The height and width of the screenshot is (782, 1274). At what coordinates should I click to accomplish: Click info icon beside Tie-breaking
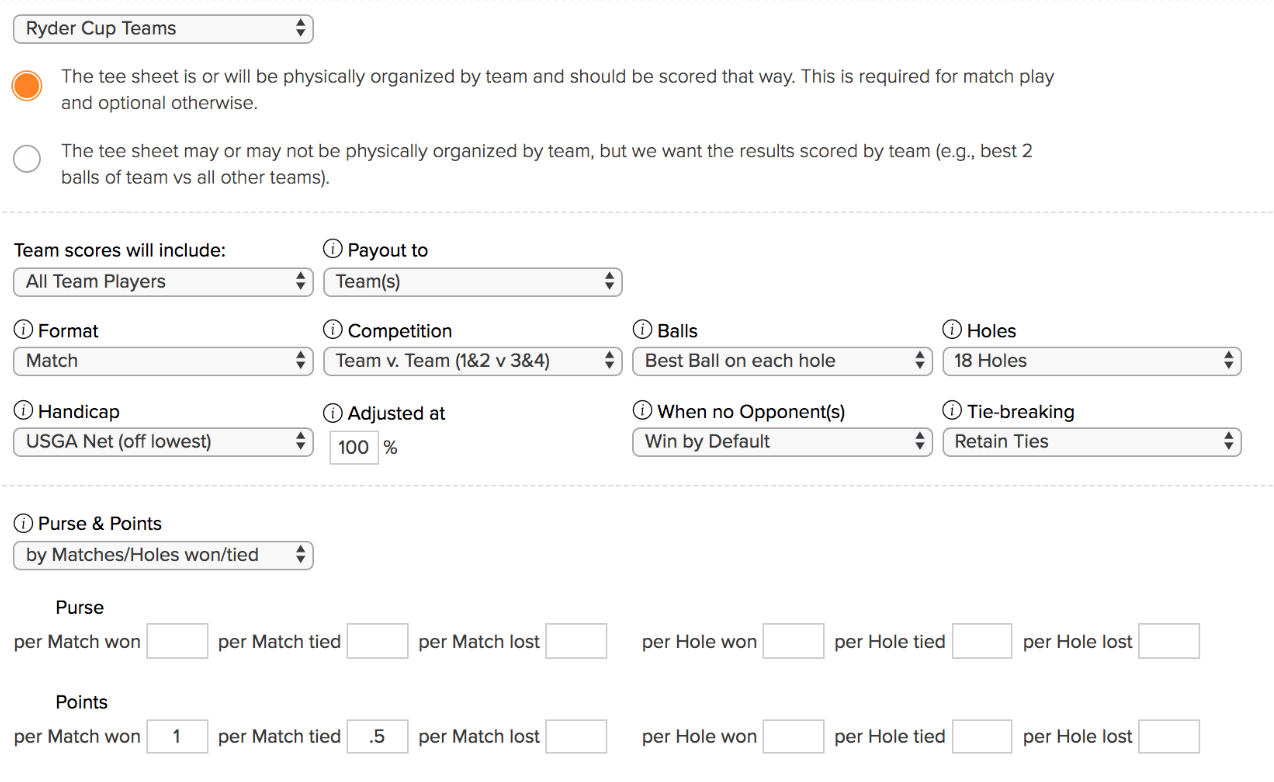point(951,411)
